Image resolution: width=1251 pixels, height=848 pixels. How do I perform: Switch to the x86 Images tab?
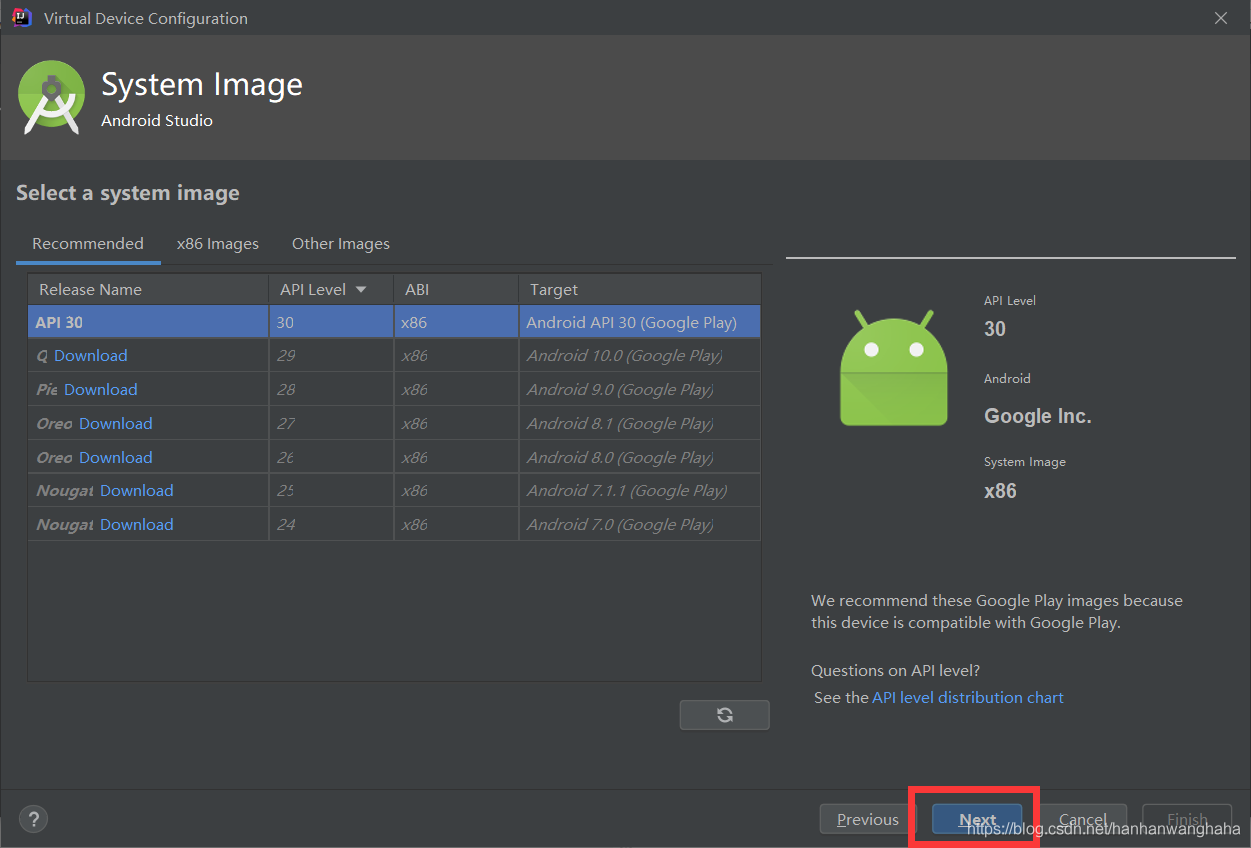pos(217,243)
